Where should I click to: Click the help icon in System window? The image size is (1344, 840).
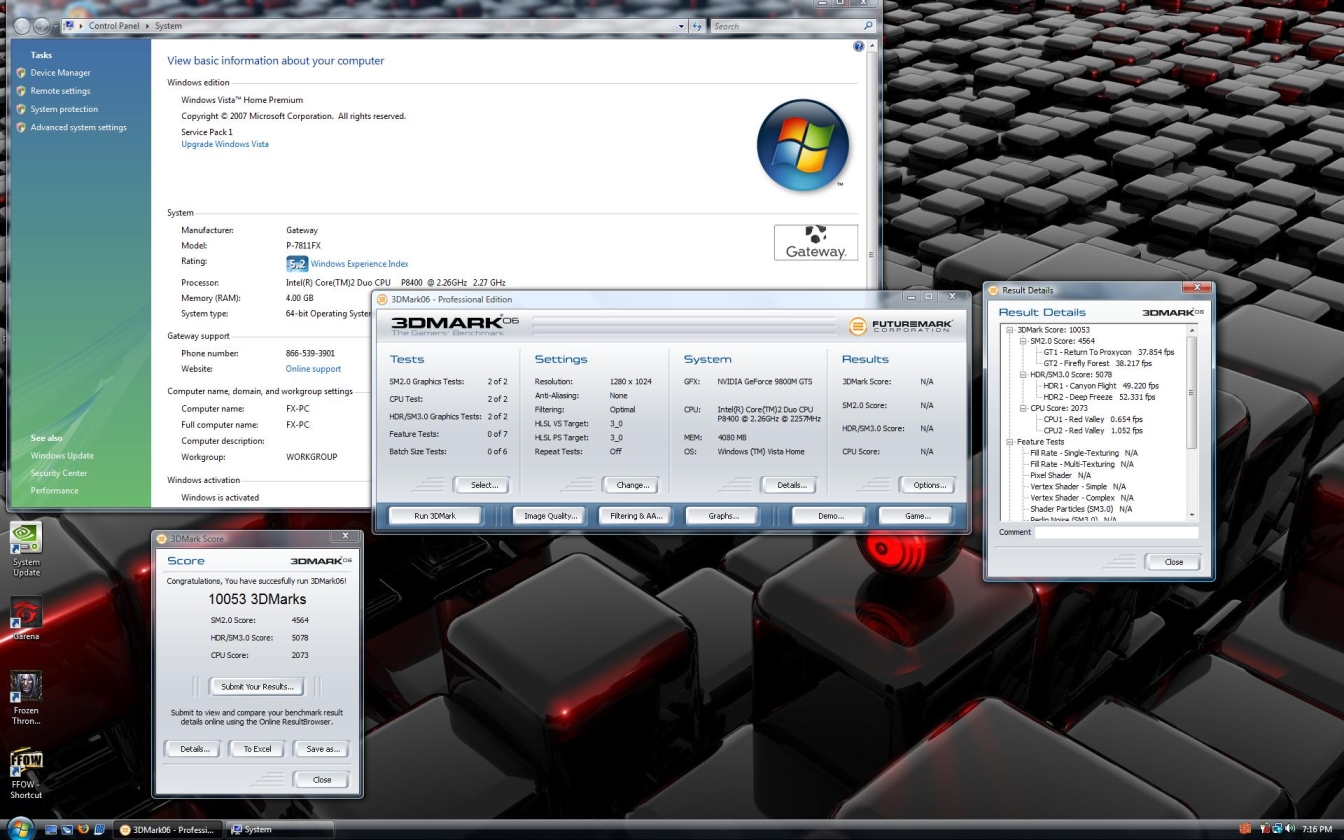tap(859, 47)
